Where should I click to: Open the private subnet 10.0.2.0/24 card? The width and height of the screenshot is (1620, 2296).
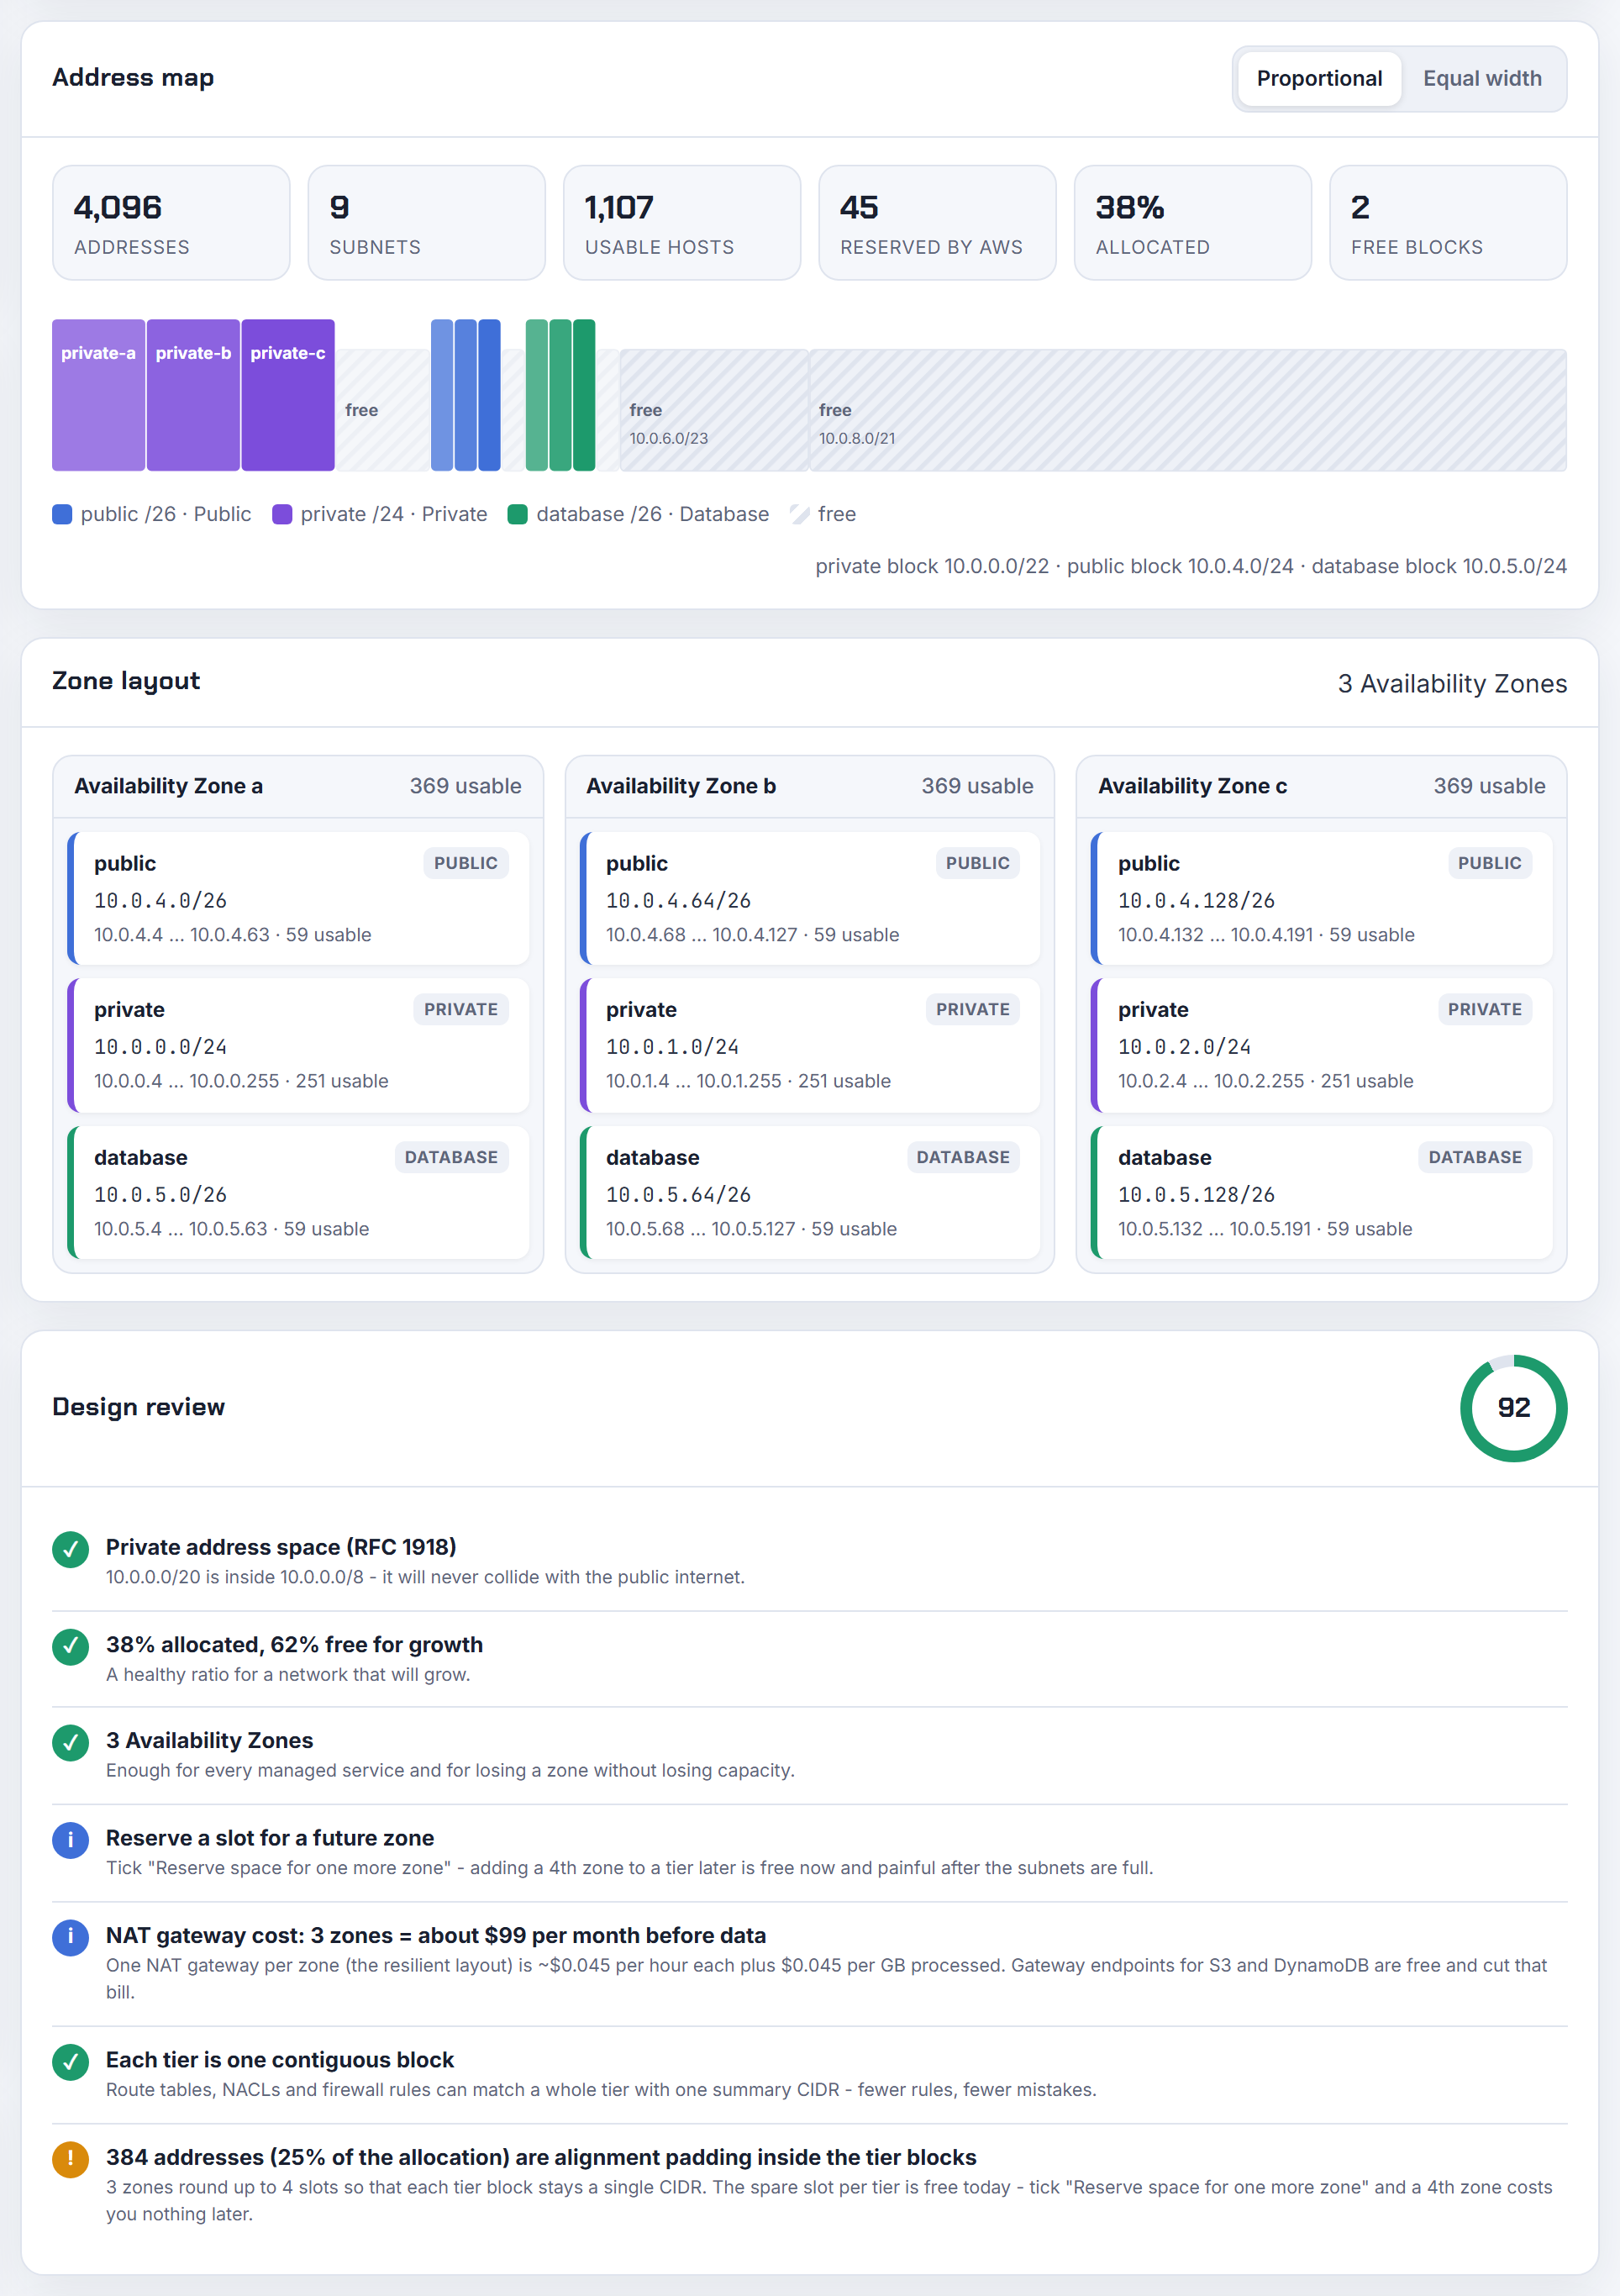1322,1045
